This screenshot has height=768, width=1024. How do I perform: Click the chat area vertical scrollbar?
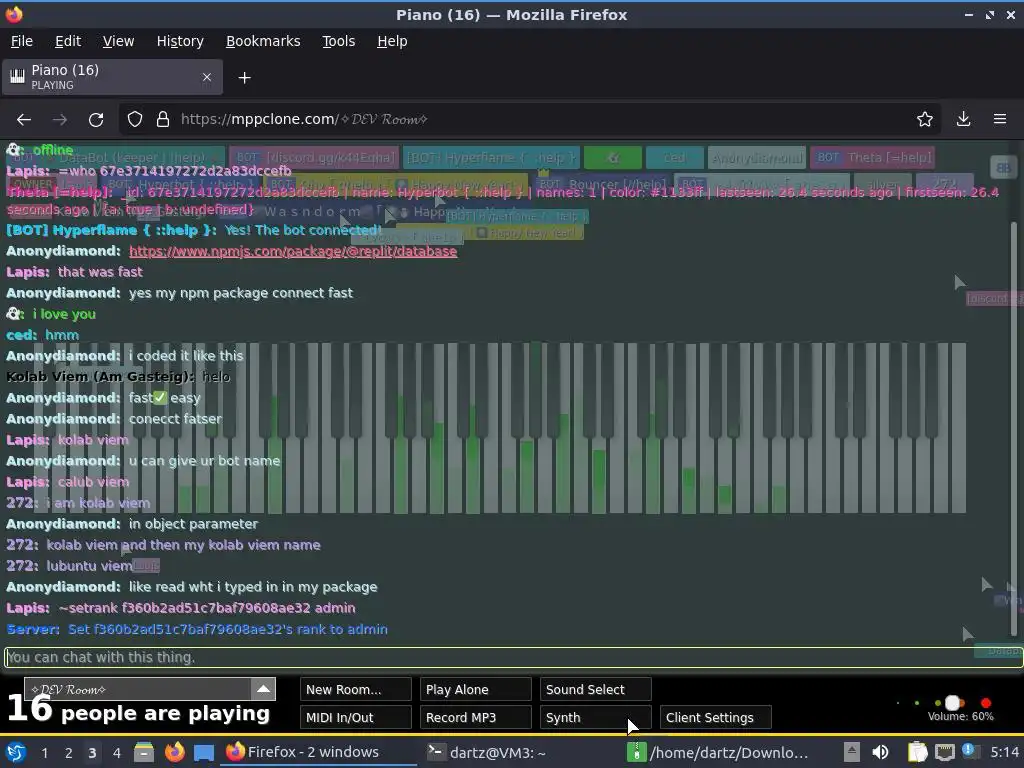pyautogui.click(x=1014, y=428)
